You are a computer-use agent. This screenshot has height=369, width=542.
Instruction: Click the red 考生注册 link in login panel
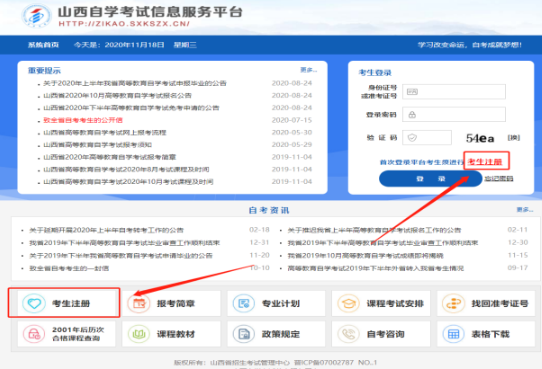pyautogui.click(x=485, y=162)
